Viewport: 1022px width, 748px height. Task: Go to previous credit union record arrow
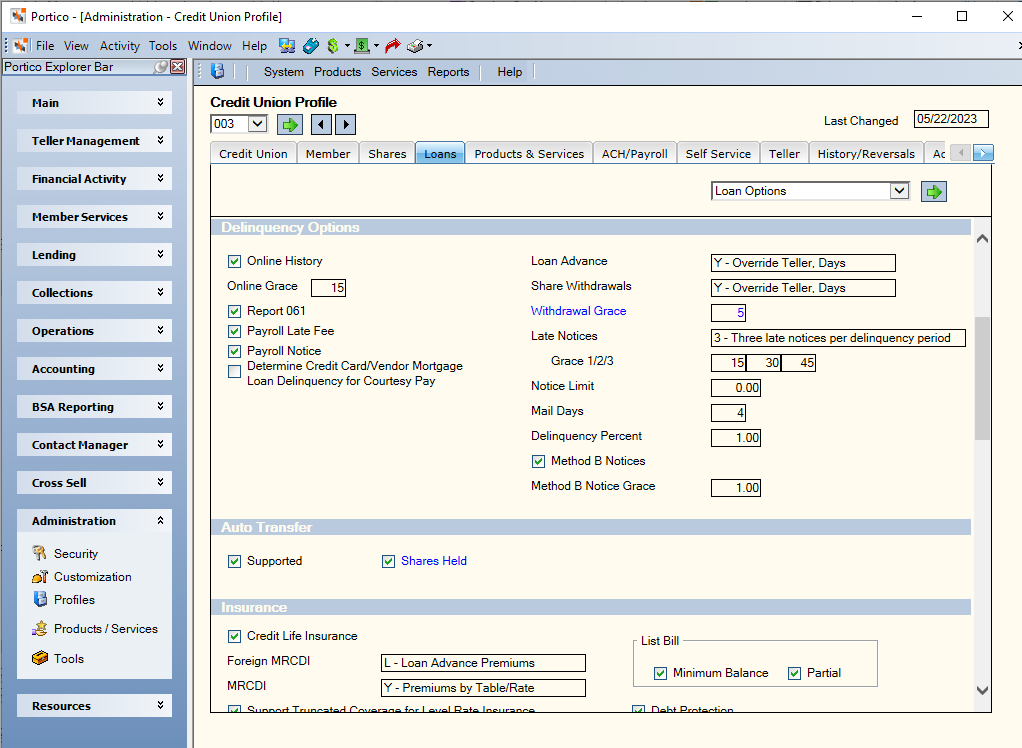point(321,124)
